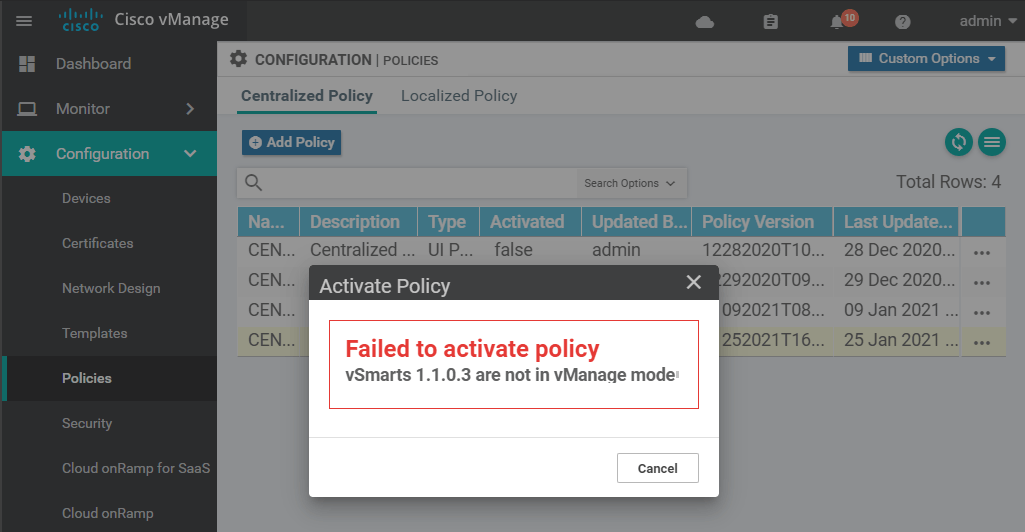The height and width of the screenshot is (532, 1025).
Task: Click the Cisco logo
Action: [80, 20]
